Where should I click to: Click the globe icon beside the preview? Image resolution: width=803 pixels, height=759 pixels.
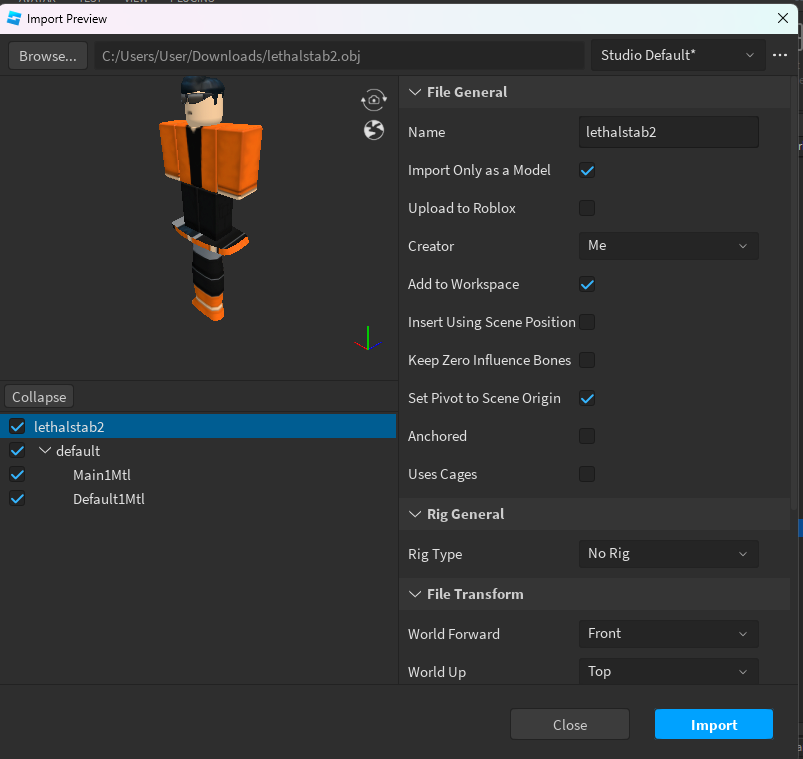(x=373, y=129)
